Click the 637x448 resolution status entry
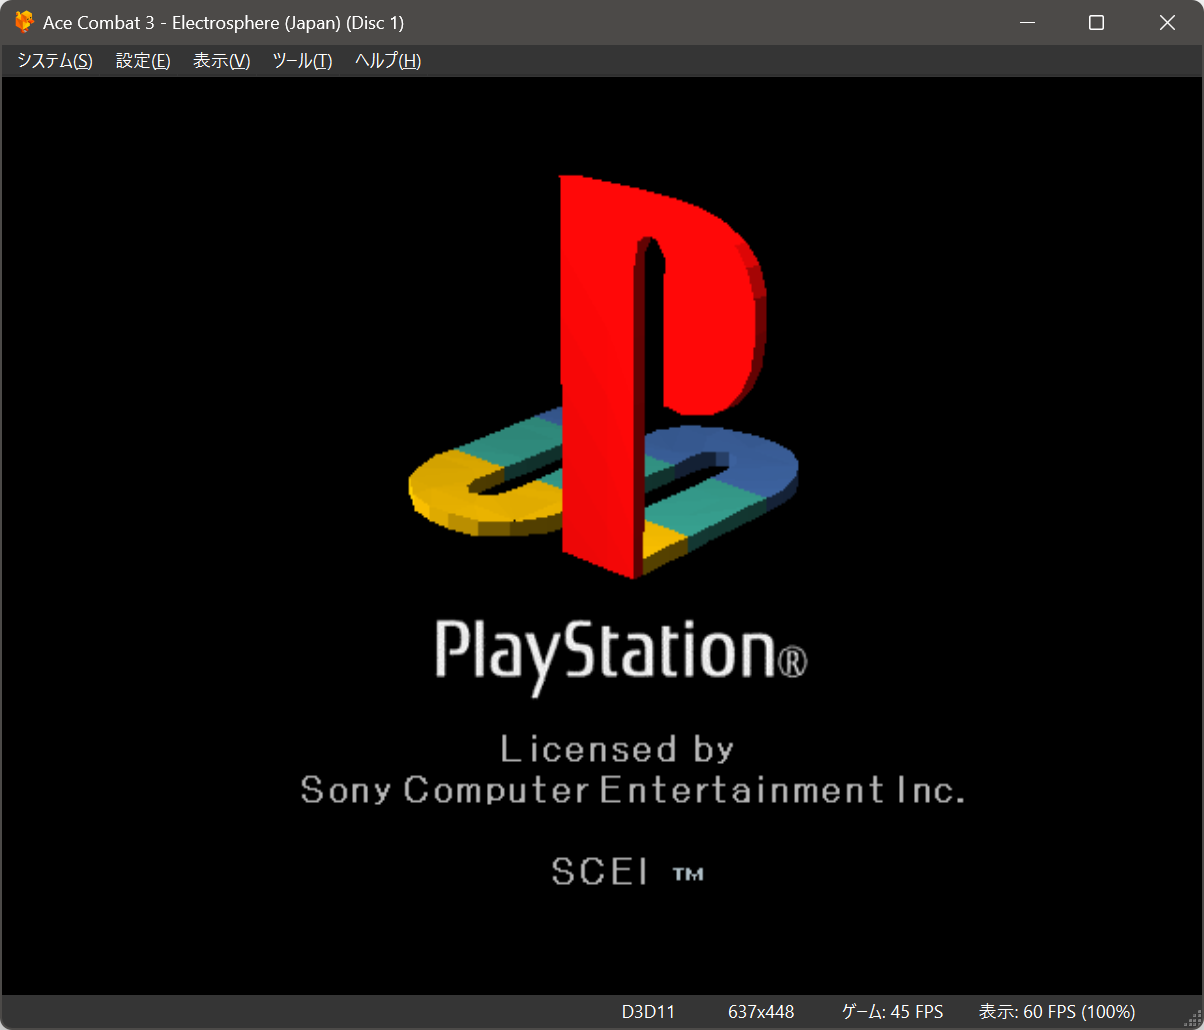 pyautogui.click(x=761, y=1012)
